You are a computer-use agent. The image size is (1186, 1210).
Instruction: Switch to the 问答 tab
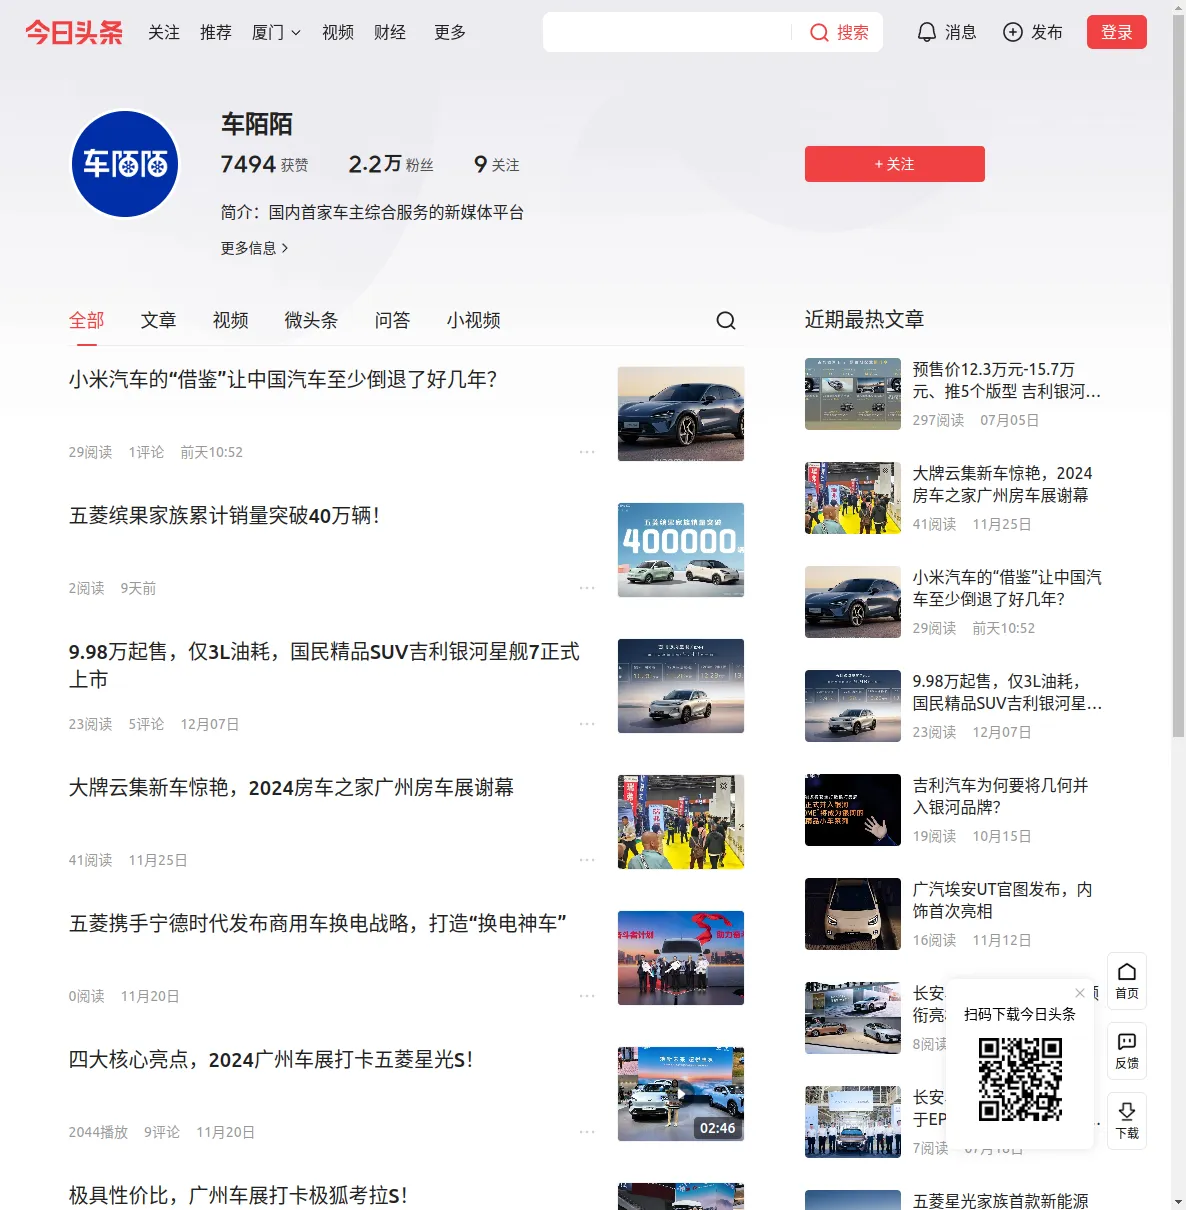[x=393, y=320]
